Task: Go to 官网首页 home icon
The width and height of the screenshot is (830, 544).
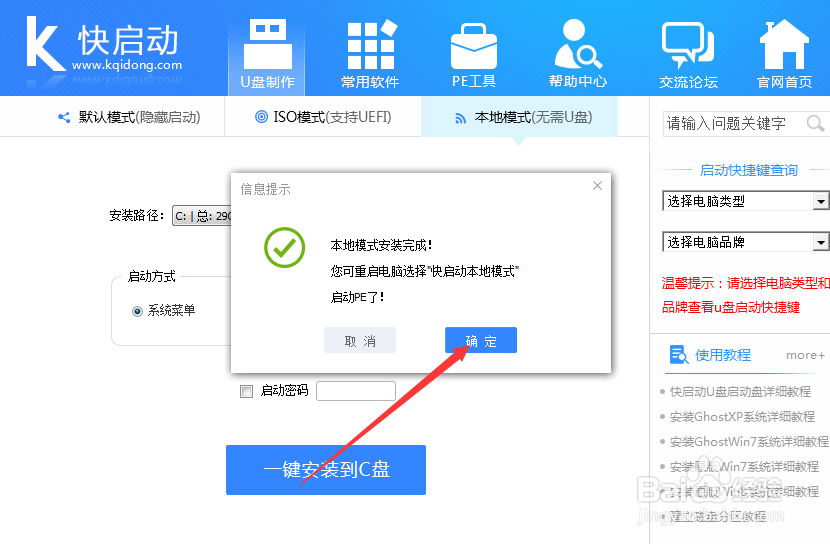Action: coord(784,44)
